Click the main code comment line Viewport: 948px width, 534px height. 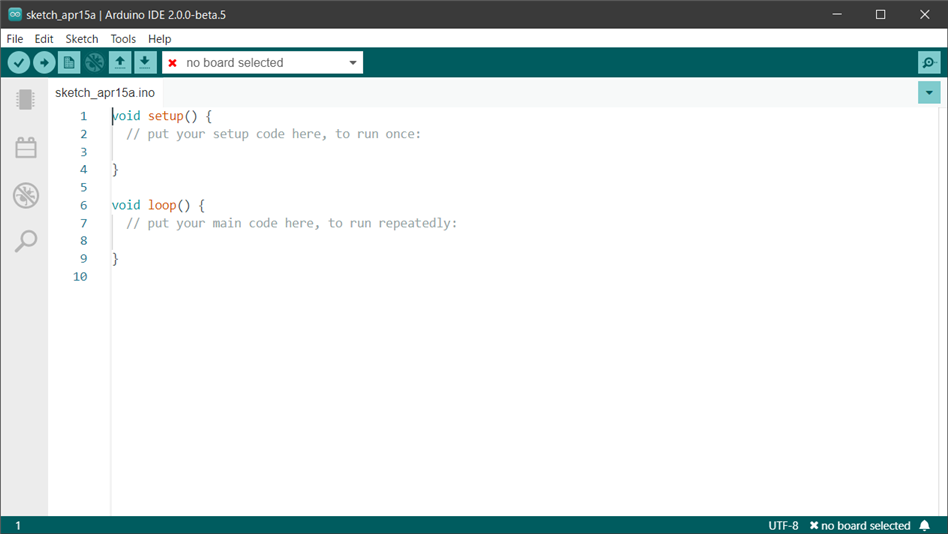(291, 223)
